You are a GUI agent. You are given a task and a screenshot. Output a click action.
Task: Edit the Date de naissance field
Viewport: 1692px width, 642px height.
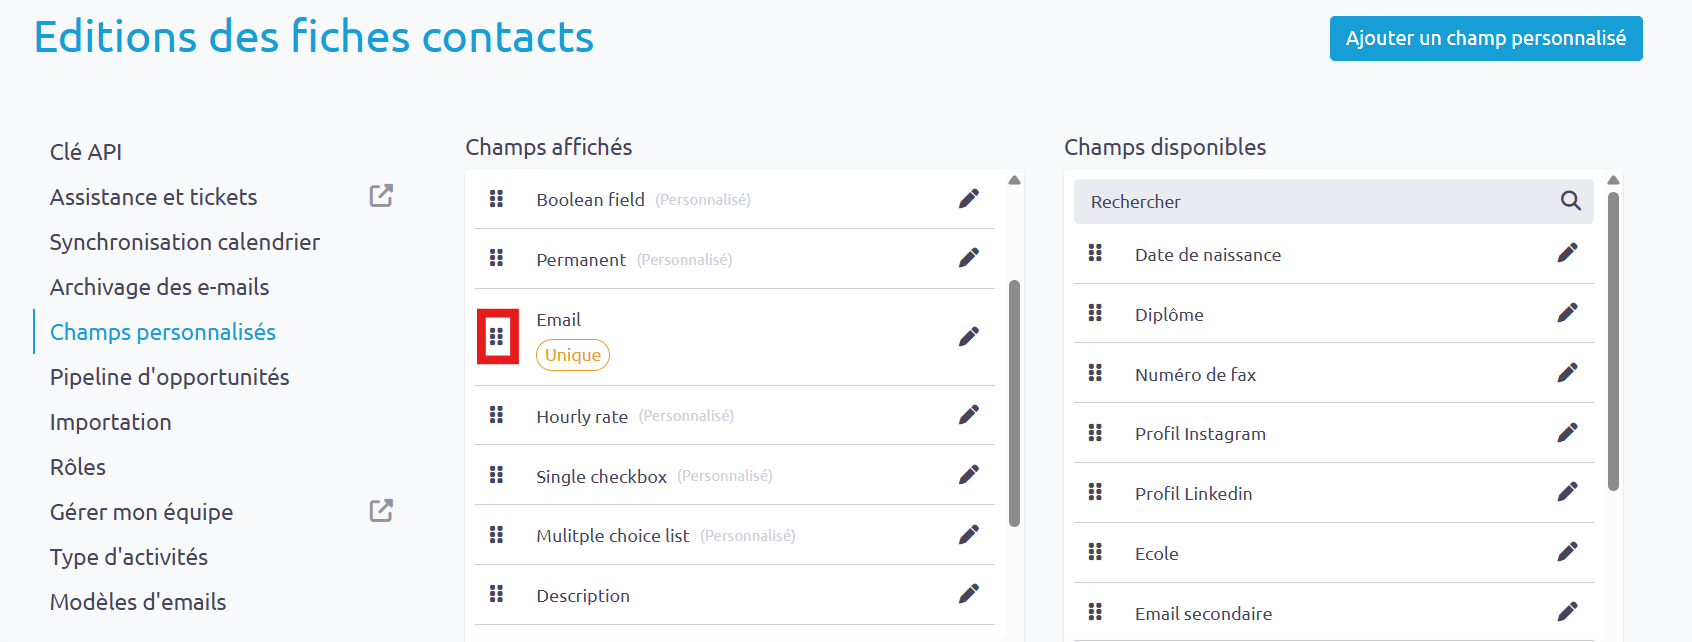[x=1567, y=253]
